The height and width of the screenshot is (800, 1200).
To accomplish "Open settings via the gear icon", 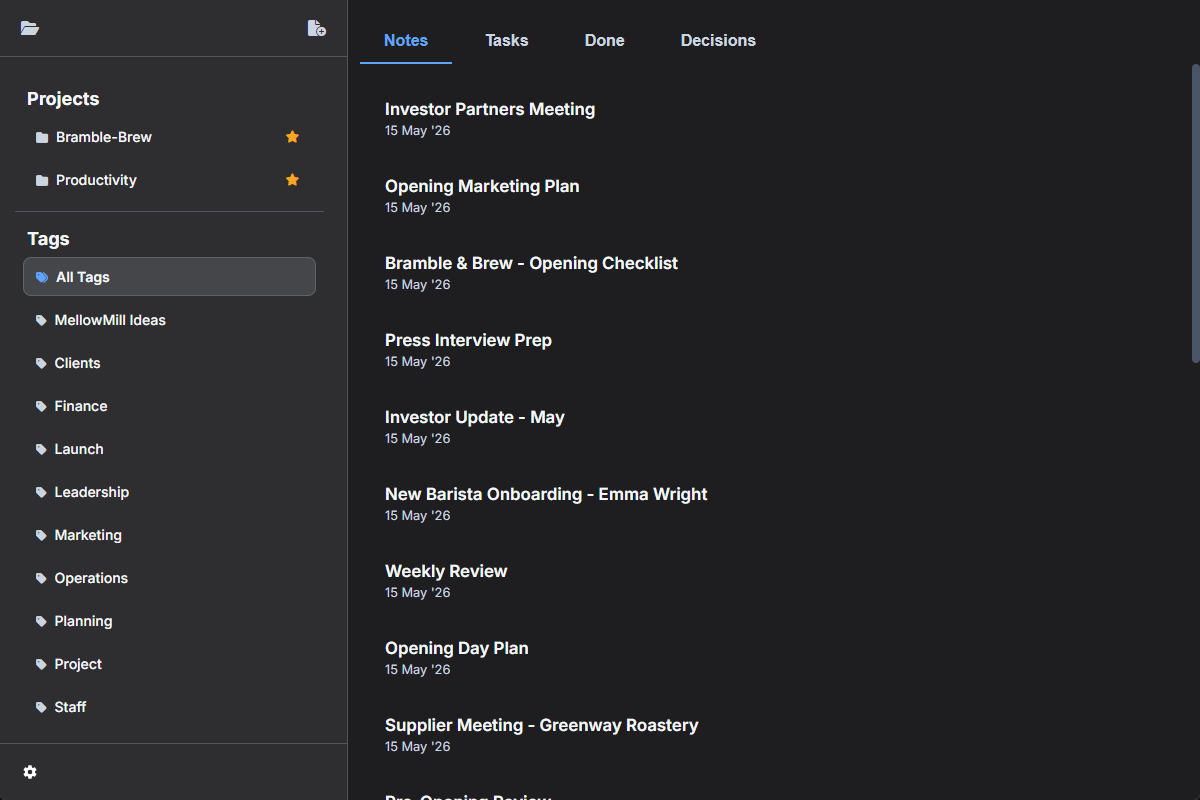I will [x=30, y=772].
